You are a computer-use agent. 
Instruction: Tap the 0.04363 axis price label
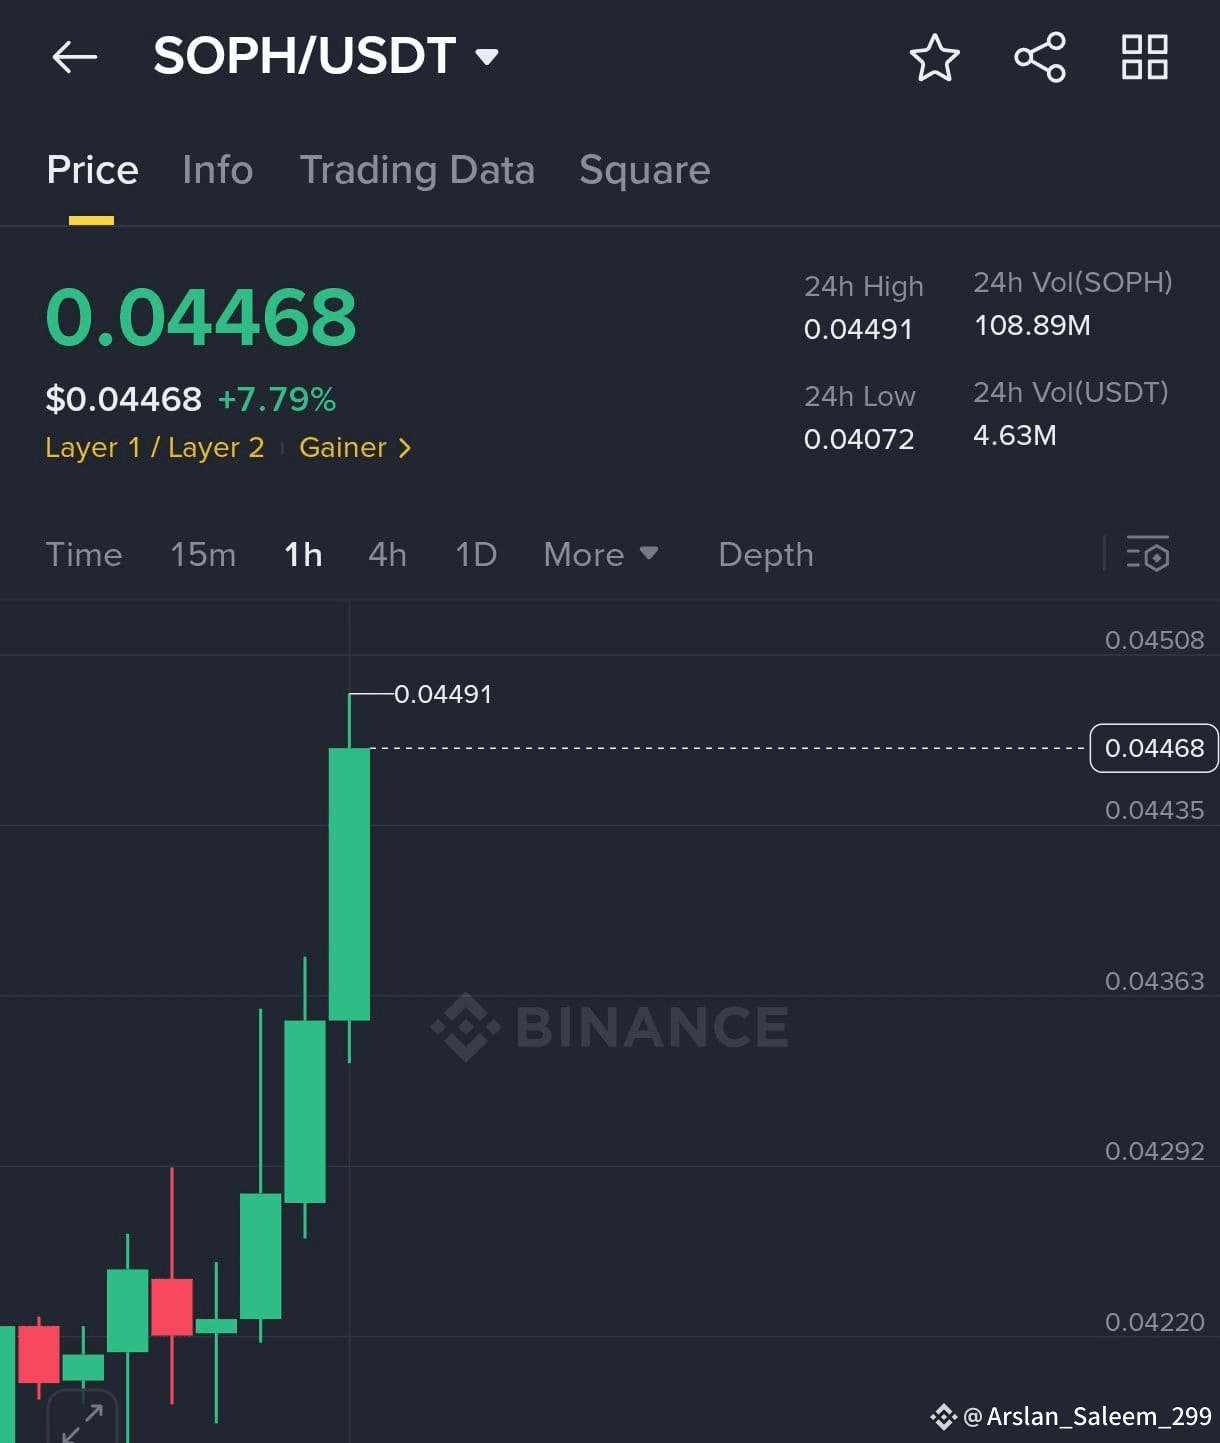[x=1154, y=981]
